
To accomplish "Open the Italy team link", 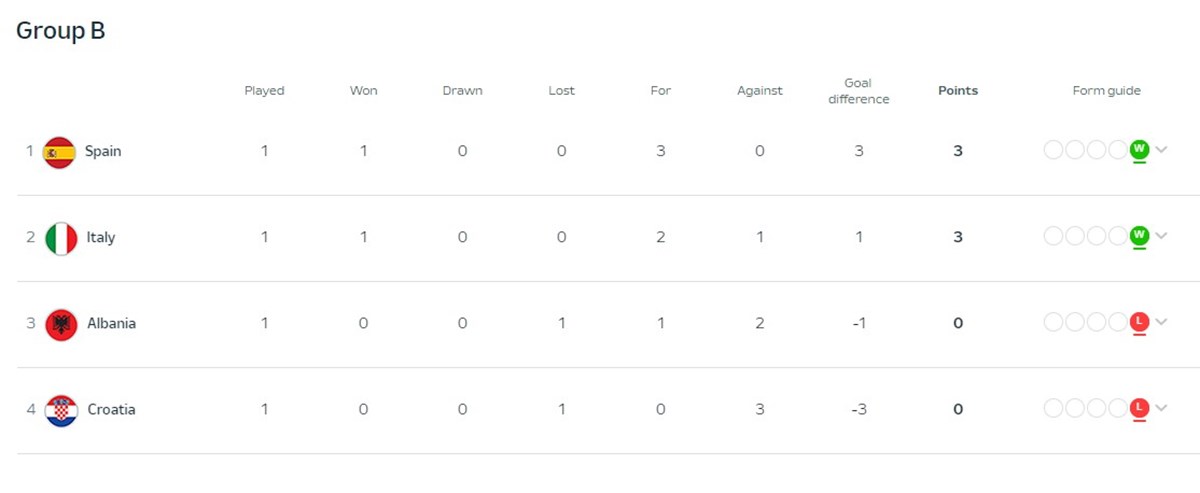I will click(x=101, y=238).
